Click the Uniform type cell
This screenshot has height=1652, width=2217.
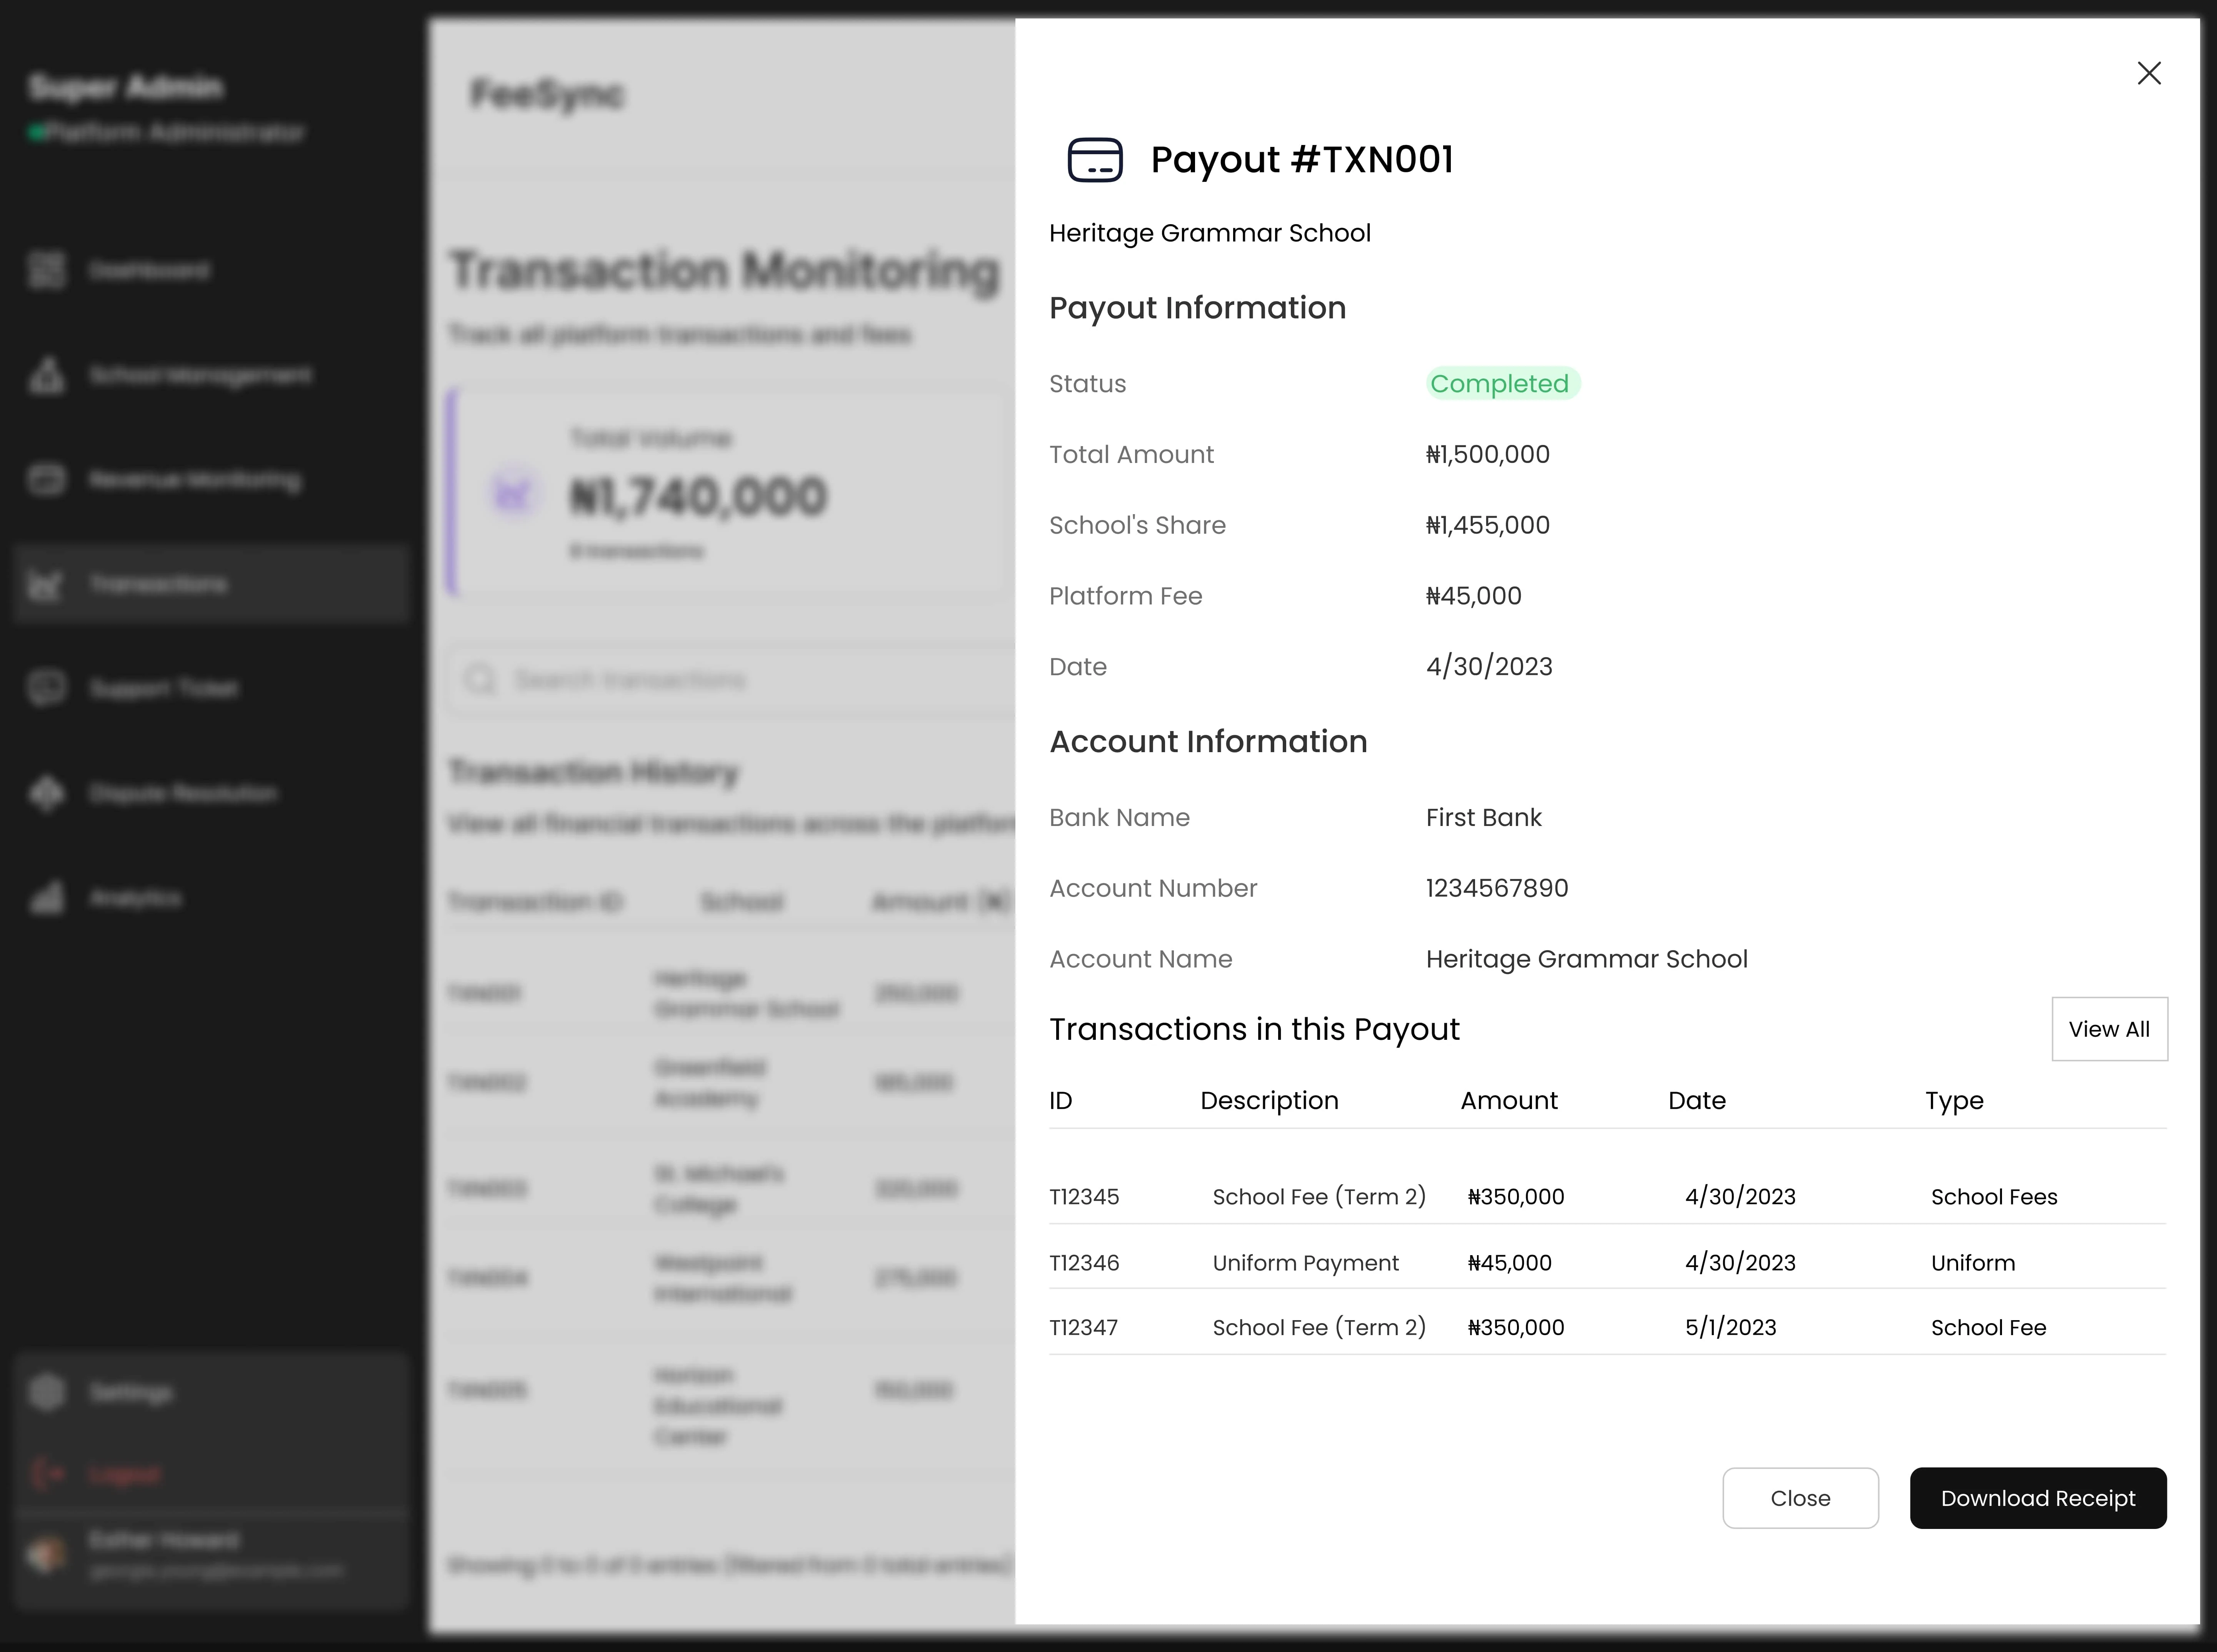pos(1973,1262)
